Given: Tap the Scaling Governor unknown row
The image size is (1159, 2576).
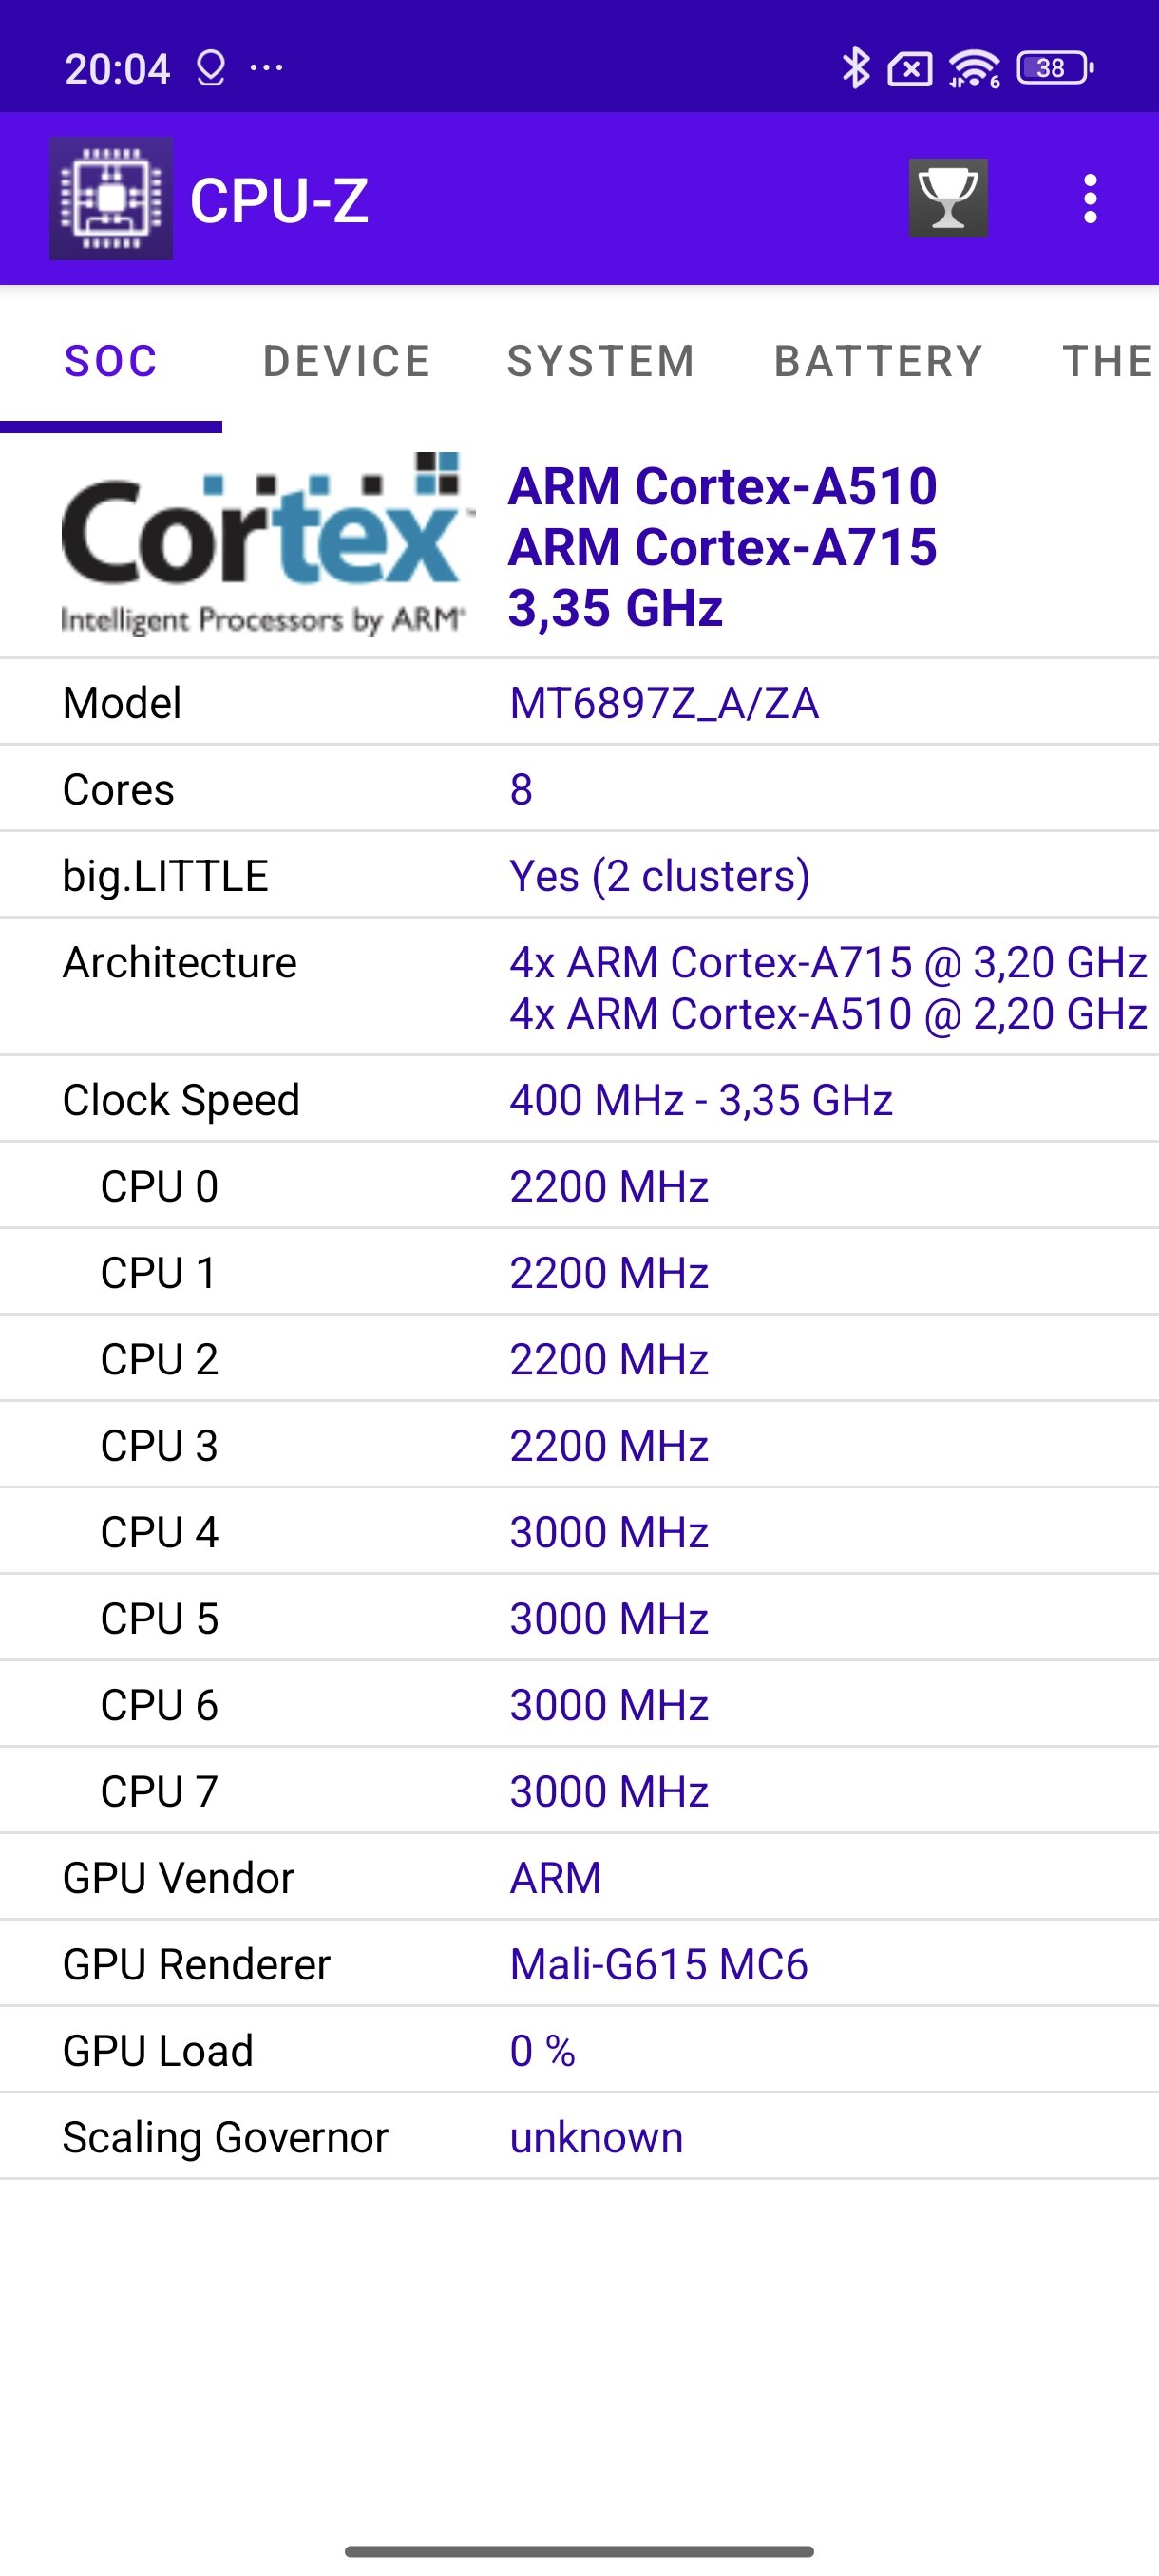Looking at the screenshot, I should (x=579, y=2136).
